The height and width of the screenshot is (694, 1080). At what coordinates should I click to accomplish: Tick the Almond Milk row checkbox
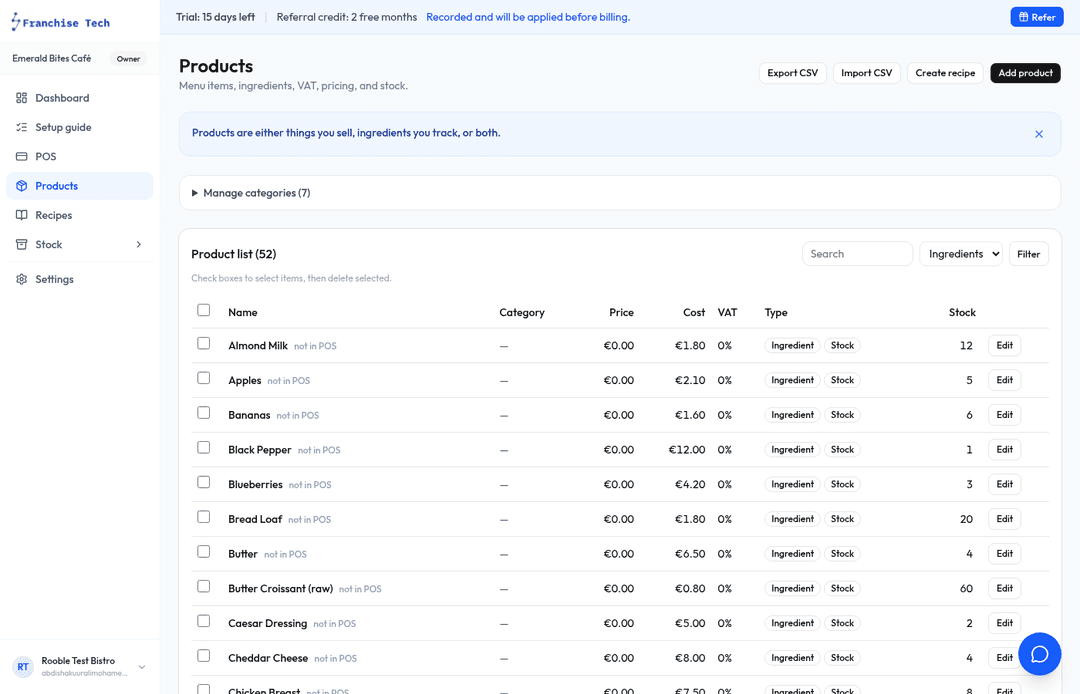click(203, 344)
